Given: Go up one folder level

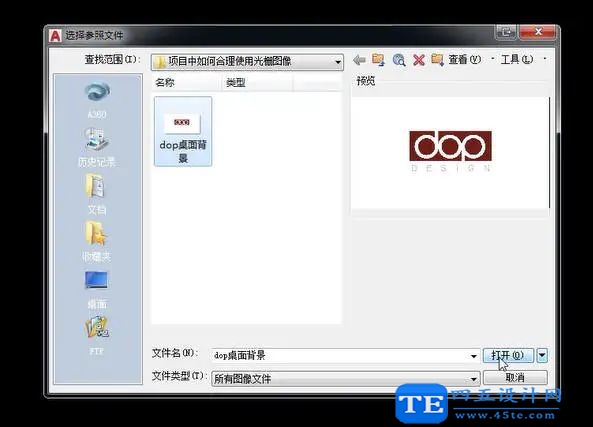Looking at the screenshot, I should (x=379, y=60).
